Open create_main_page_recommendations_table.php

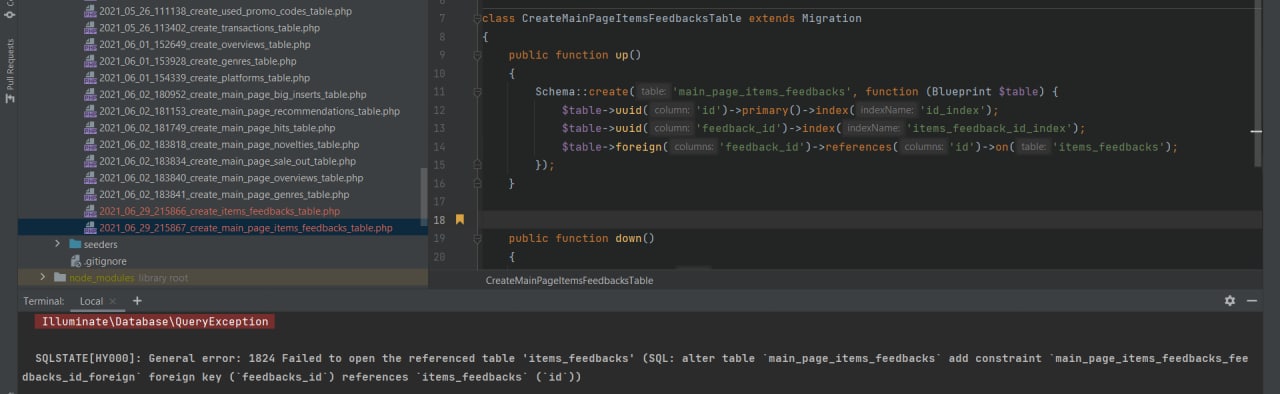point(249,111)
